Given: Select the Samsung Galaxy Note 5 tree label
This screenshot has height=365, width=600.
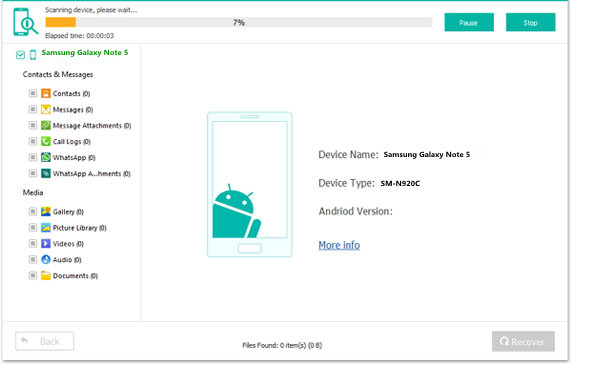Looking at the screenshot, I should (x=85, y=52).
